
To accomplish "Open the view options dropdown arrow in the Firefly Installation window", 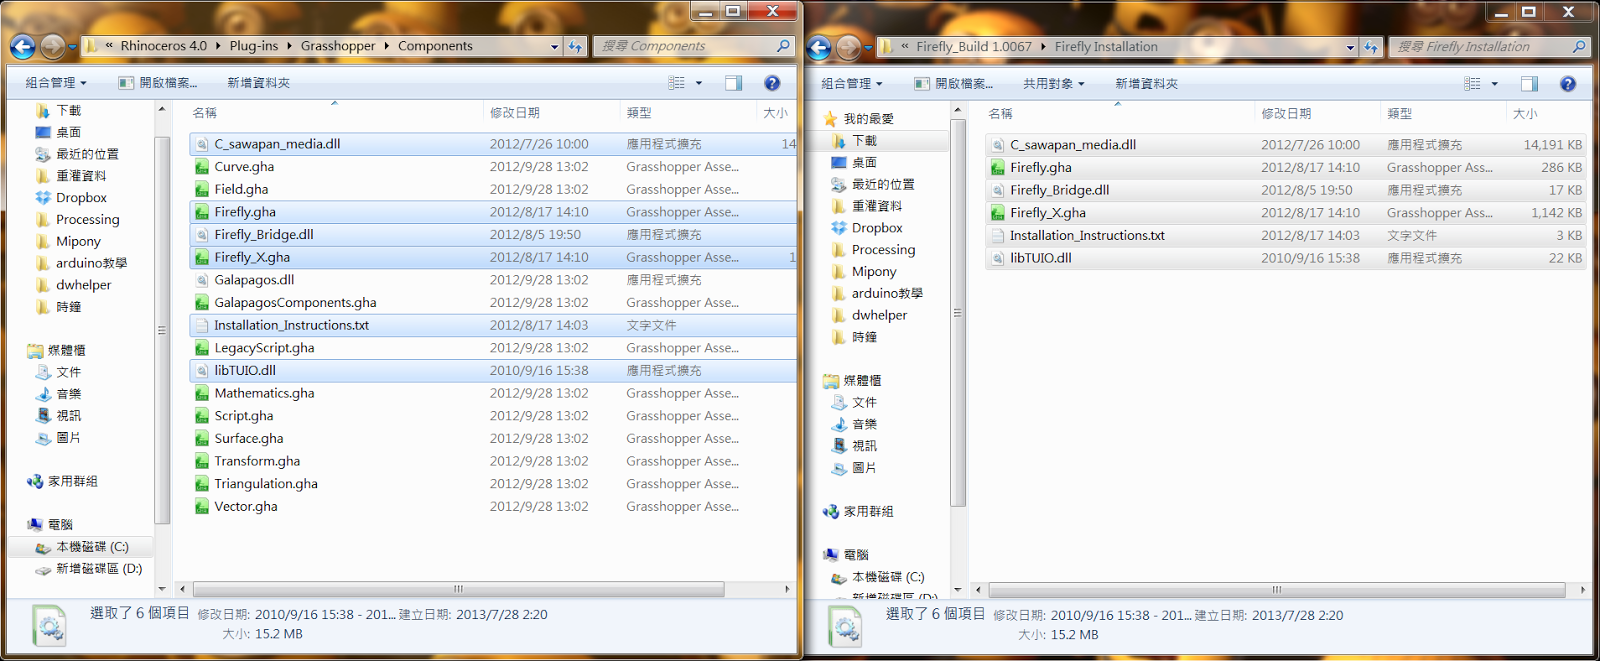I will 1495,84.
